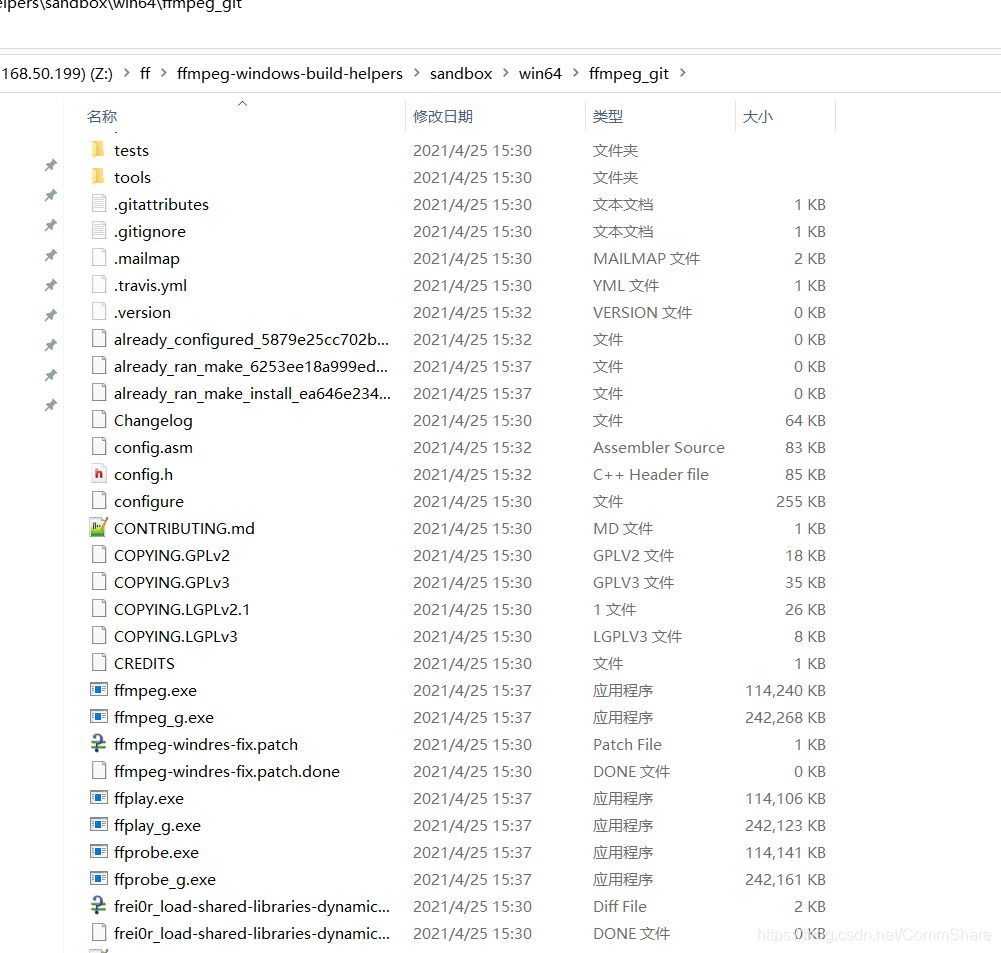Click the .gitignore text file icon
The height and width of the screenshot is (953, 1001).
[x=98, y=230]
